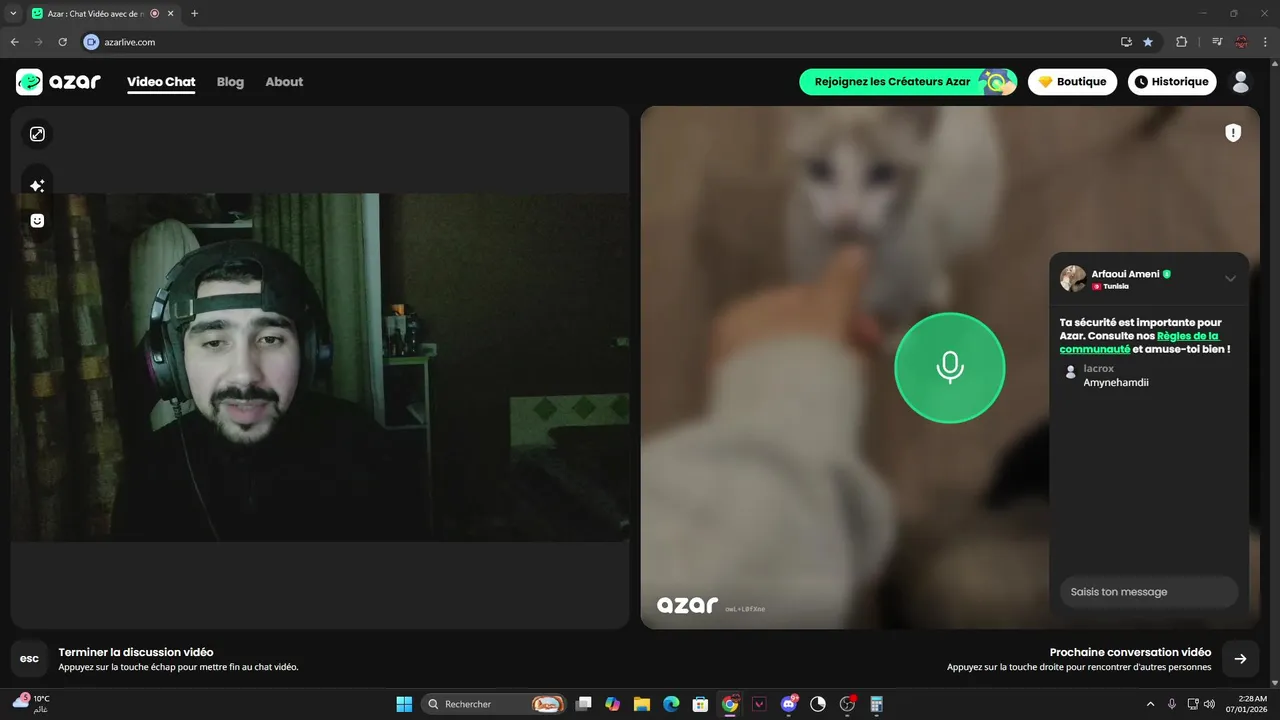Toggle the green microphone button
The width and height of the screenshot is (1280, 720).
coord(949,368)
